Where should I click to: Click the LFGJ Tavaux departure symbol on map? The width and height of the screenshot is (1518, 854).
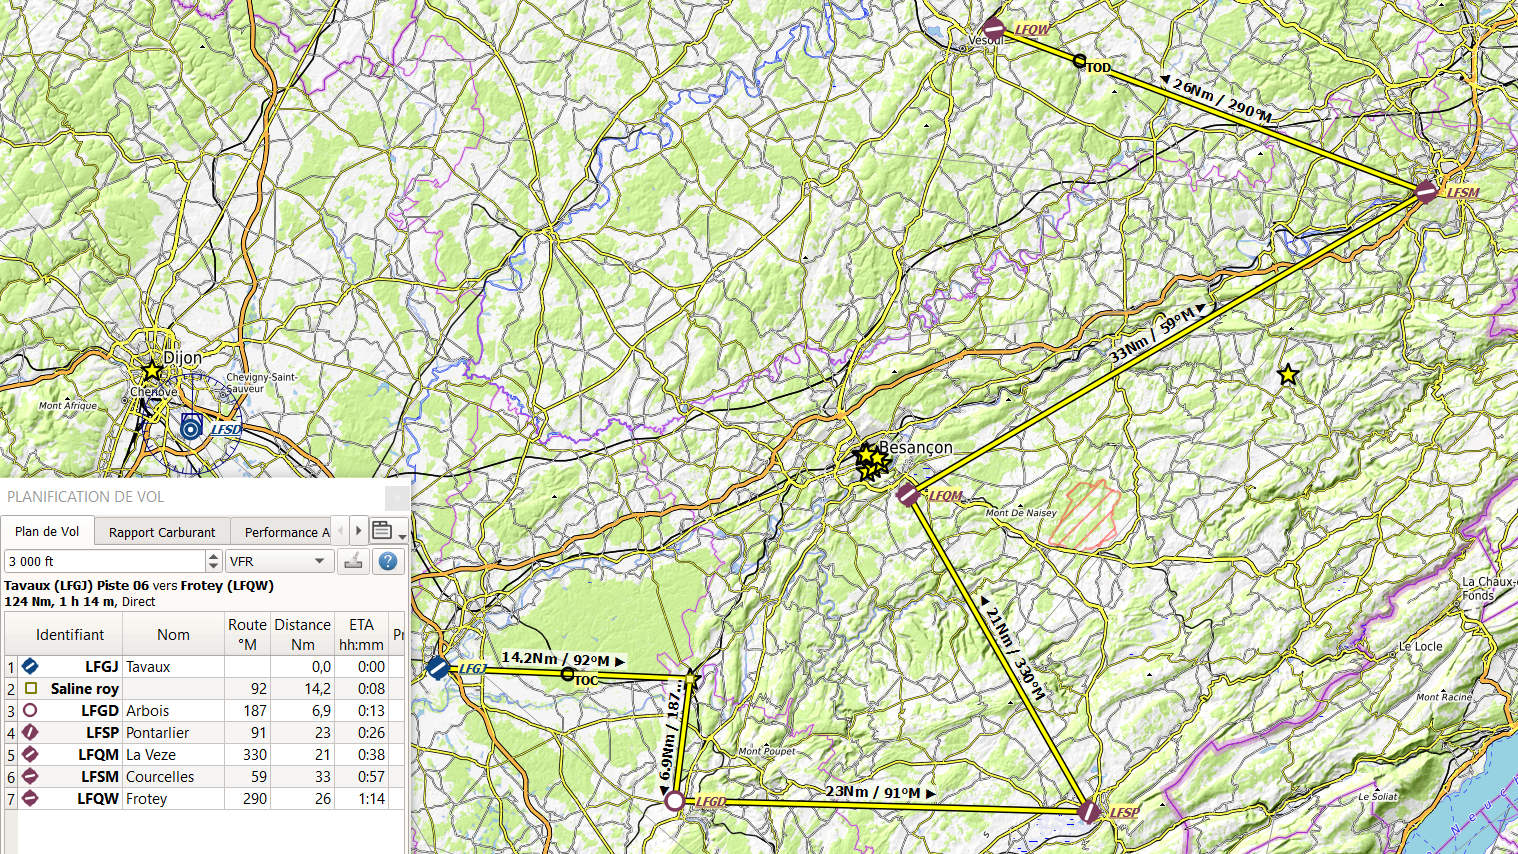pos(437,667)
